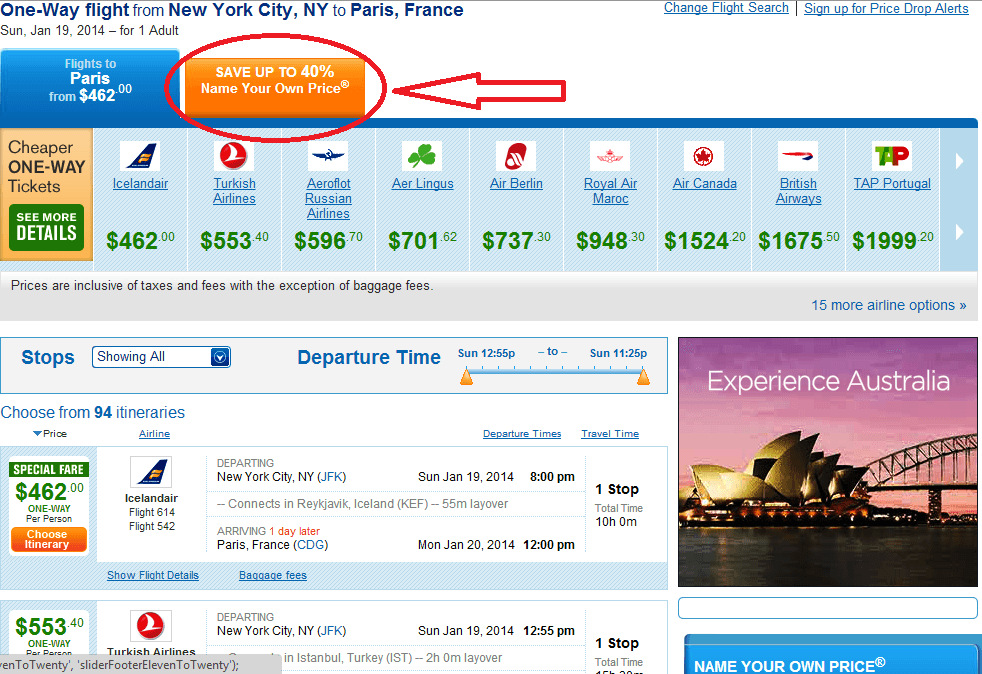Image resolution: width=982 pixels, height=674 pixels.
Task: Sort results by Airline
Action: (x=154, y=433)
